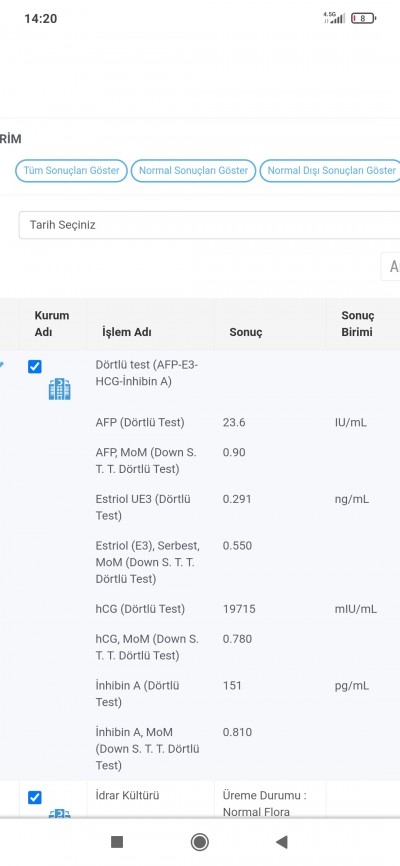The height and width of the screenshot is (866, 400).
Task: Select the Dörtlü test (AFP-E3-HCG-İnhibin A) title
Action: click(147, 373)
